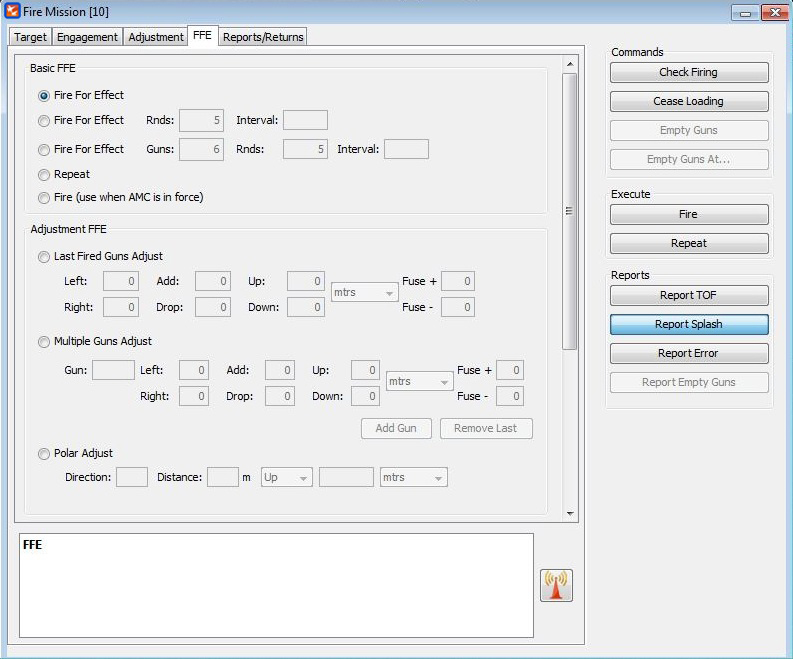Open the Up dropdown in Polar Adjust
Image resolution: width=793 pixels, height=659 pixels.
287,477
